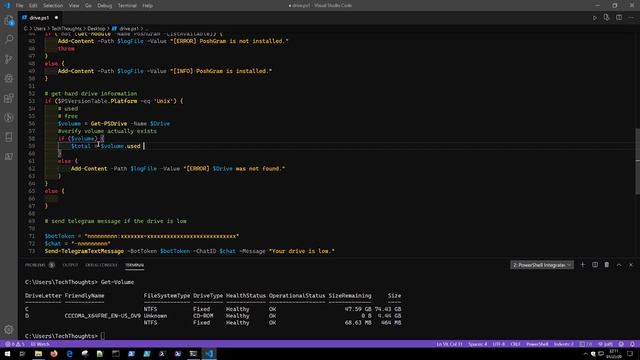640x360 pixels.
Task: Click the Users breadcrumb segment
Action: (x=40, y=29)
